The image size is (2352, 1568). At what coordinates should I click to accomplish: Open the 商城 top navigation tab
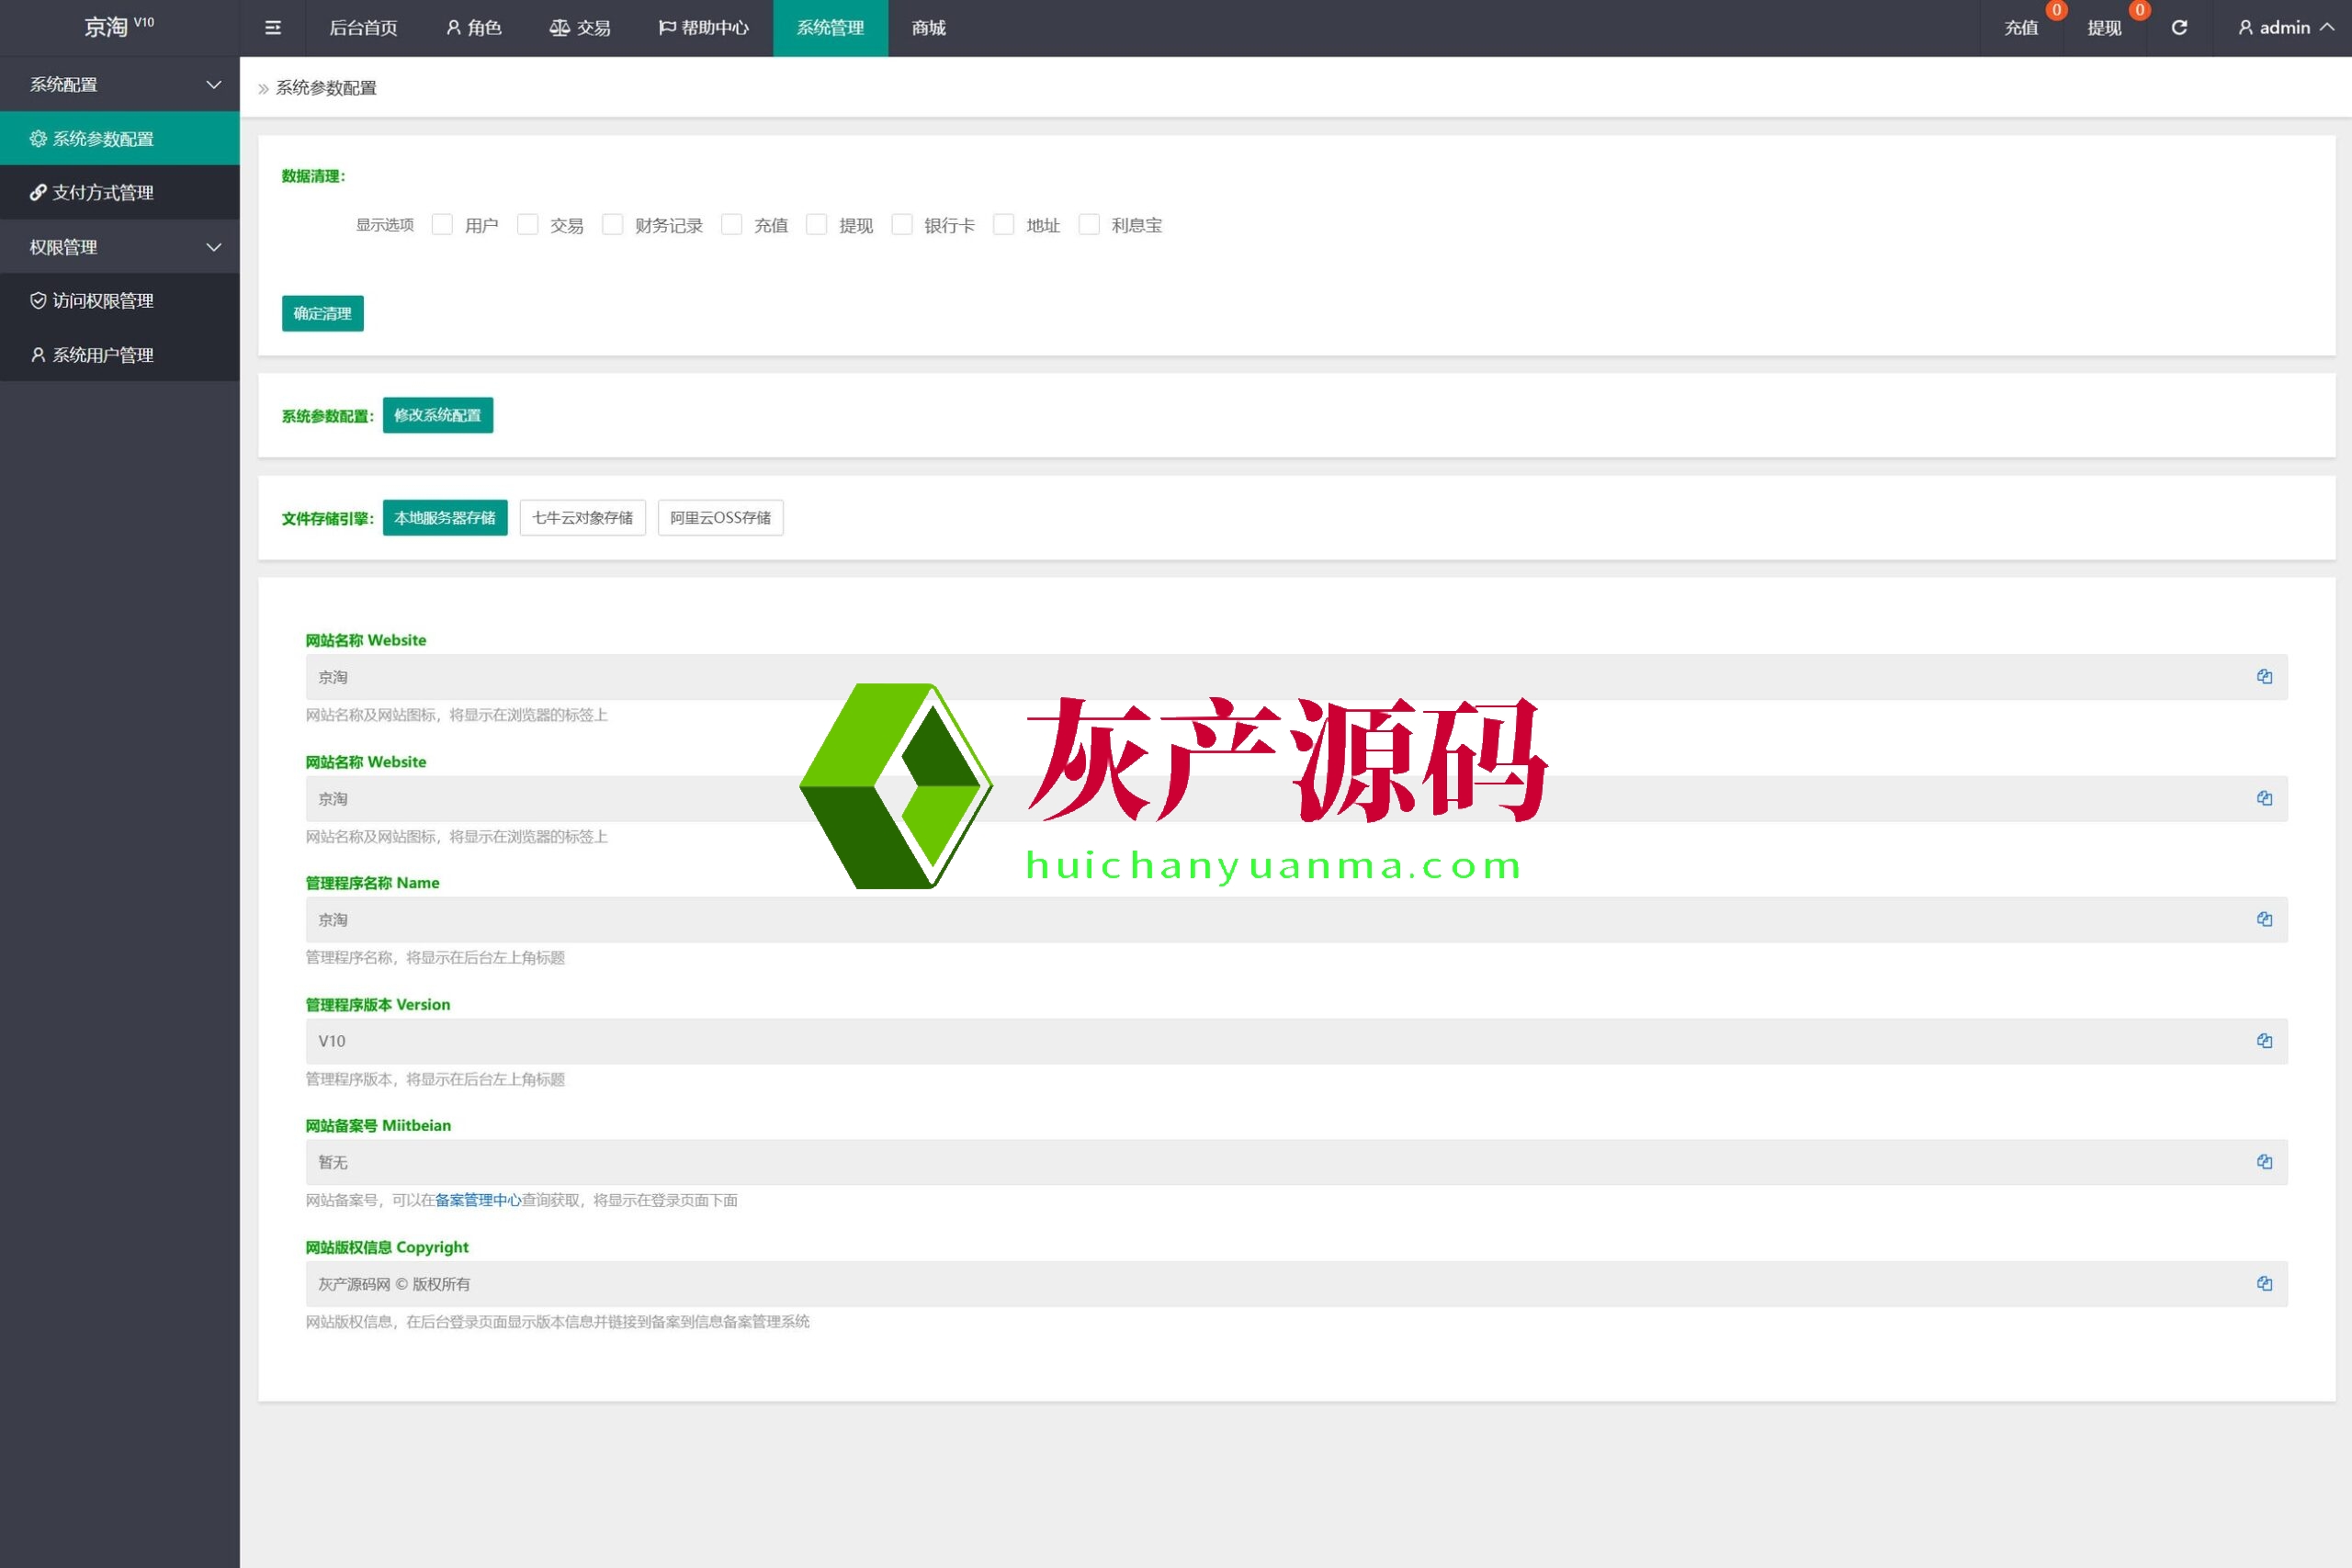click(x=928, y=28)
